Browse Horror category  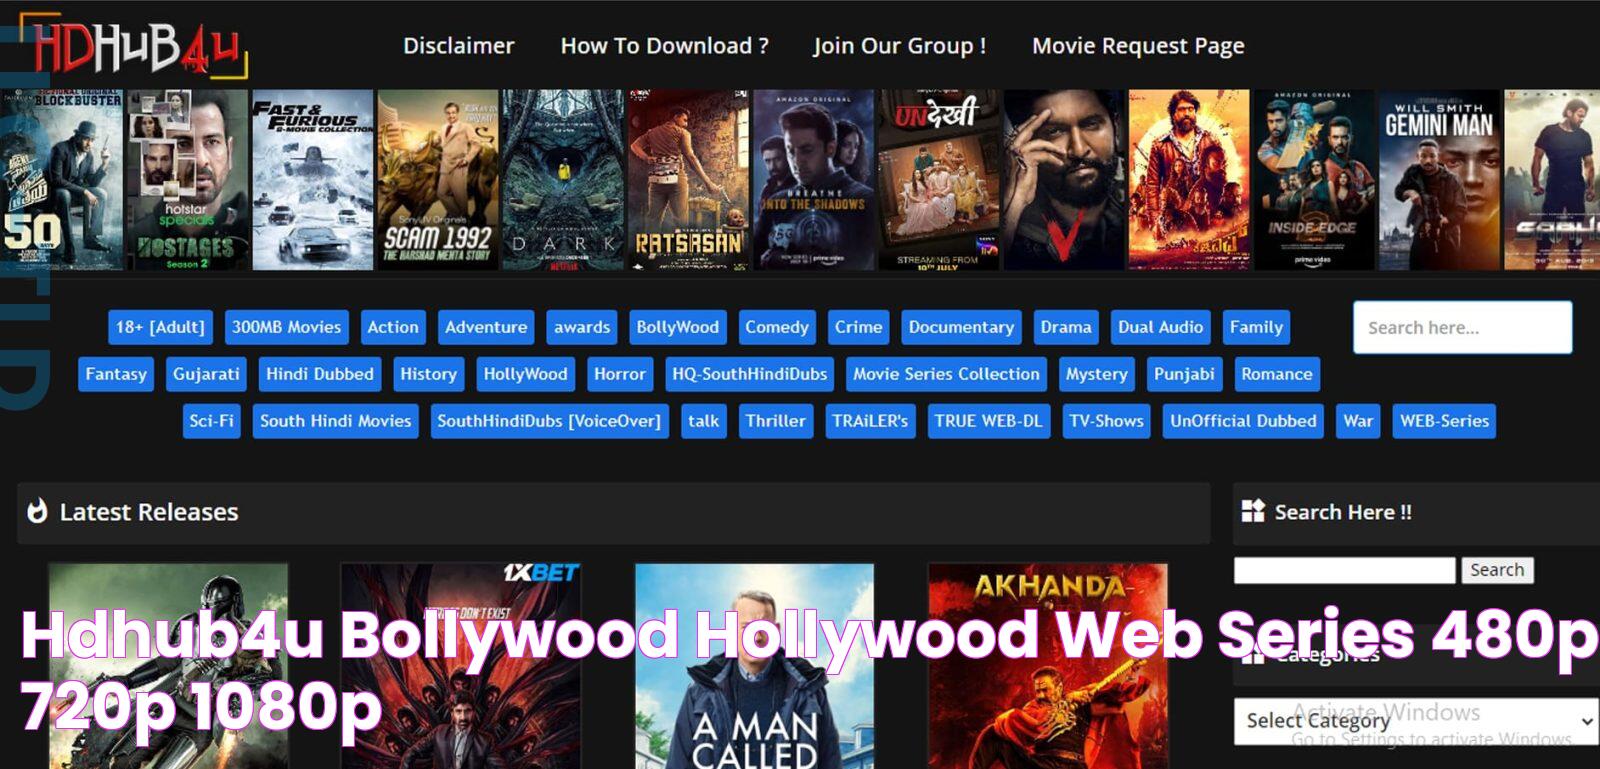(x=620, y=374)
